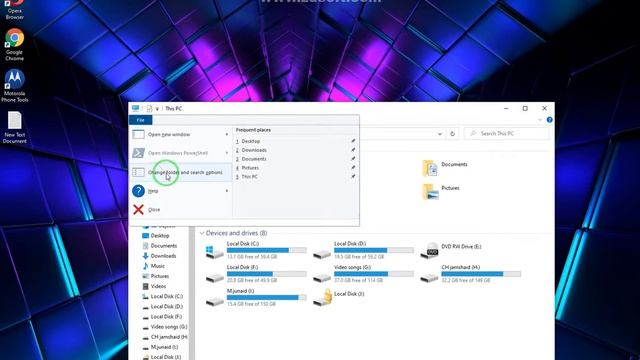Open Opera Browser desktop shortcut
This screenshot has height=360, width=640.
[x=14, y=9]
